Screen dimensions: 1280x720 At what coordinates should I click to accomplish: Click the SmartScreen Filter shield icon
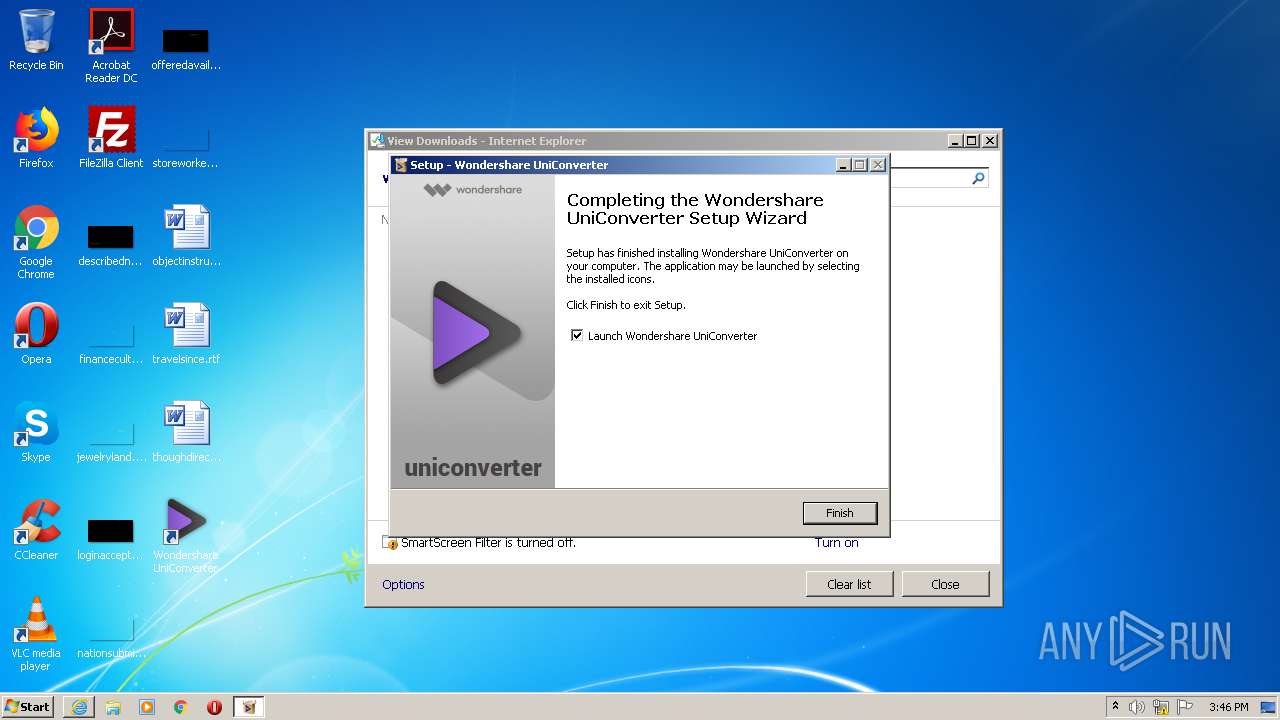click(x=392, y=543)
